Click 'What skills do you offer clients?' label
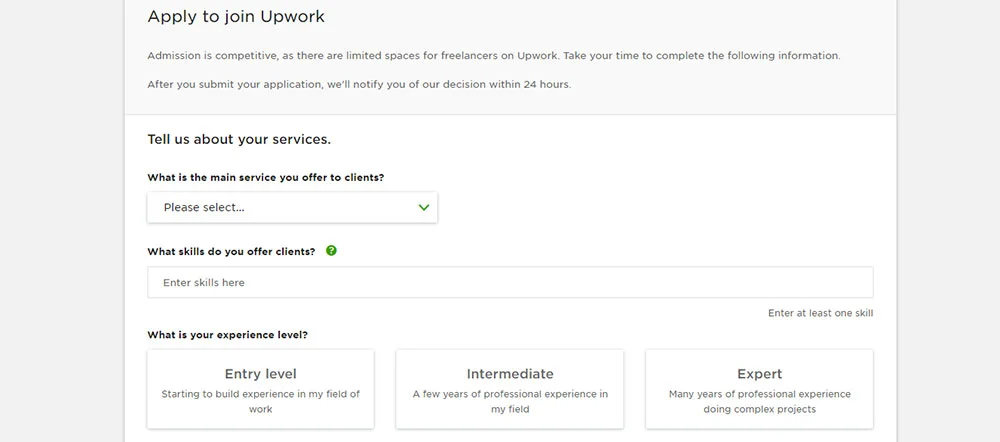Viewport: 1000px width, 442px height. click(231, 251)
